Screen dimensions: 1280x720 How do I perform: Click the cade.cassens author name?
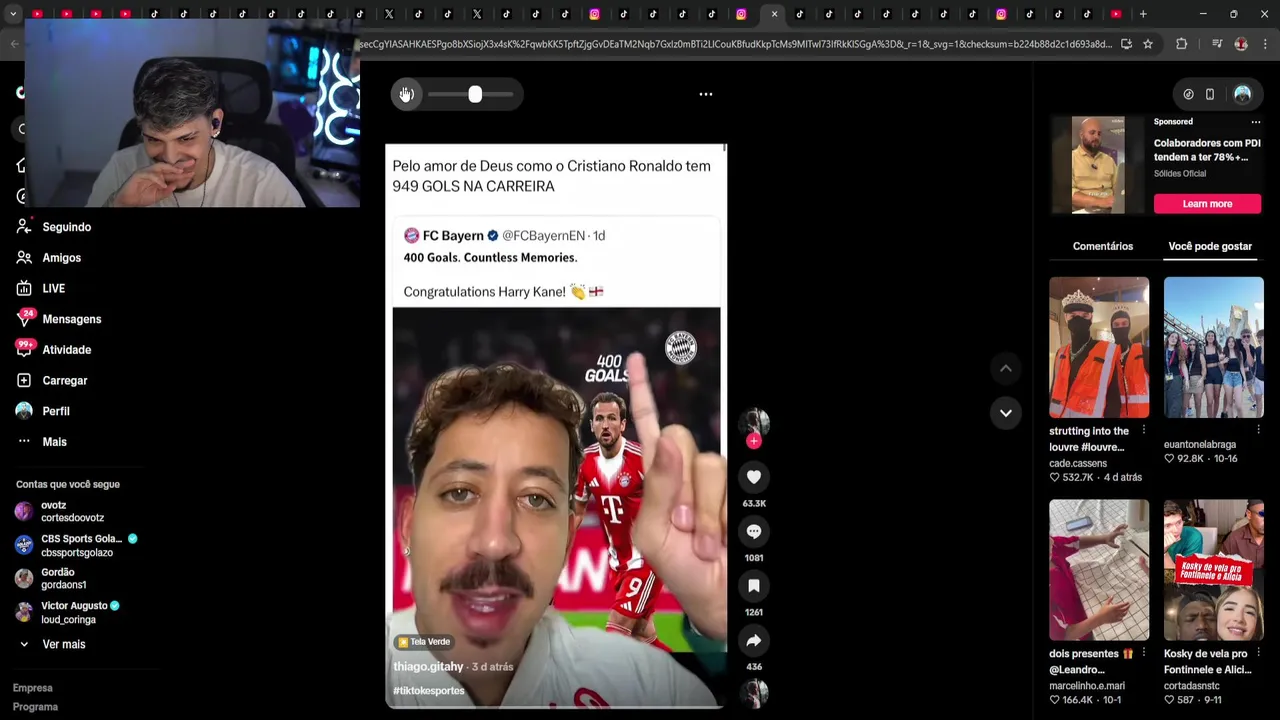1078,464
